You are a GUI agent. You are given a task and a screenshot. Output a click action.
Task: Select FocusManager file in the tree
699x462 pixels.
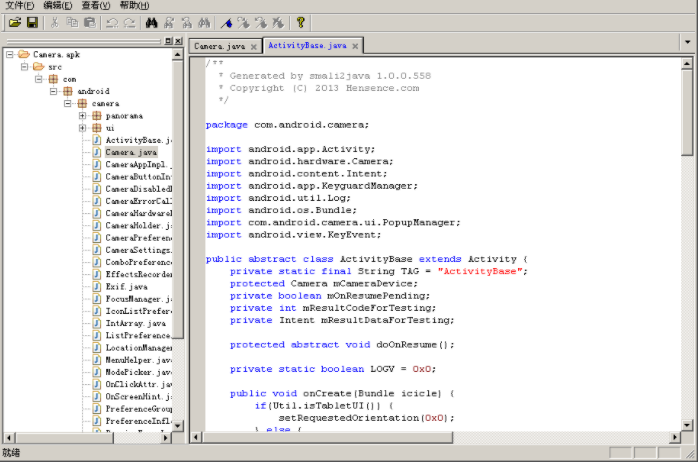[138, 299]
